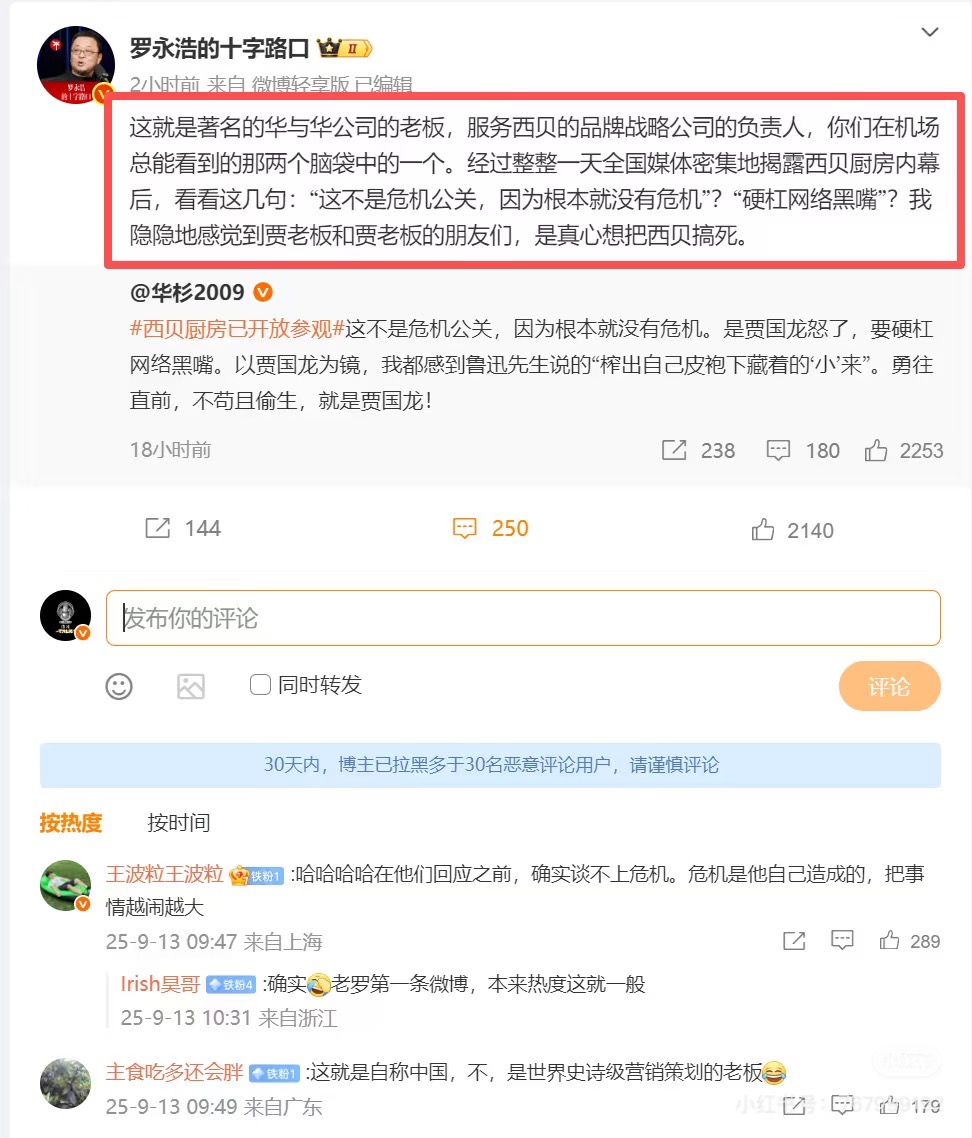Attach an image to the comment
The width and height of the screenshot is (972, 1138).
click(x=191, y=686)
